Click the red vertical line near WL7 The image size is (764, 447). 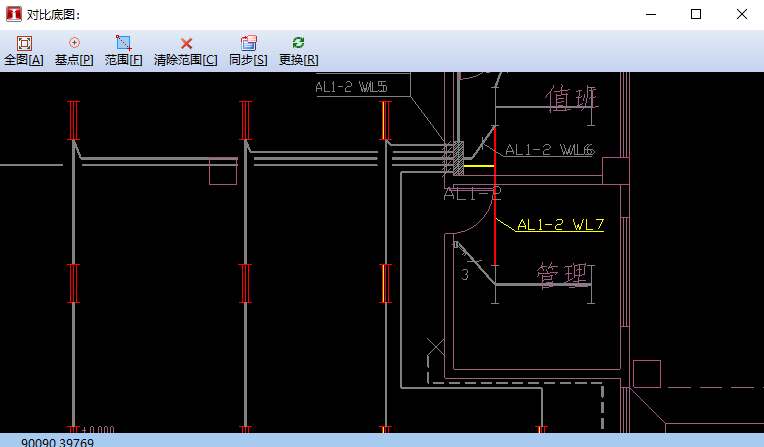click(495, 210)
